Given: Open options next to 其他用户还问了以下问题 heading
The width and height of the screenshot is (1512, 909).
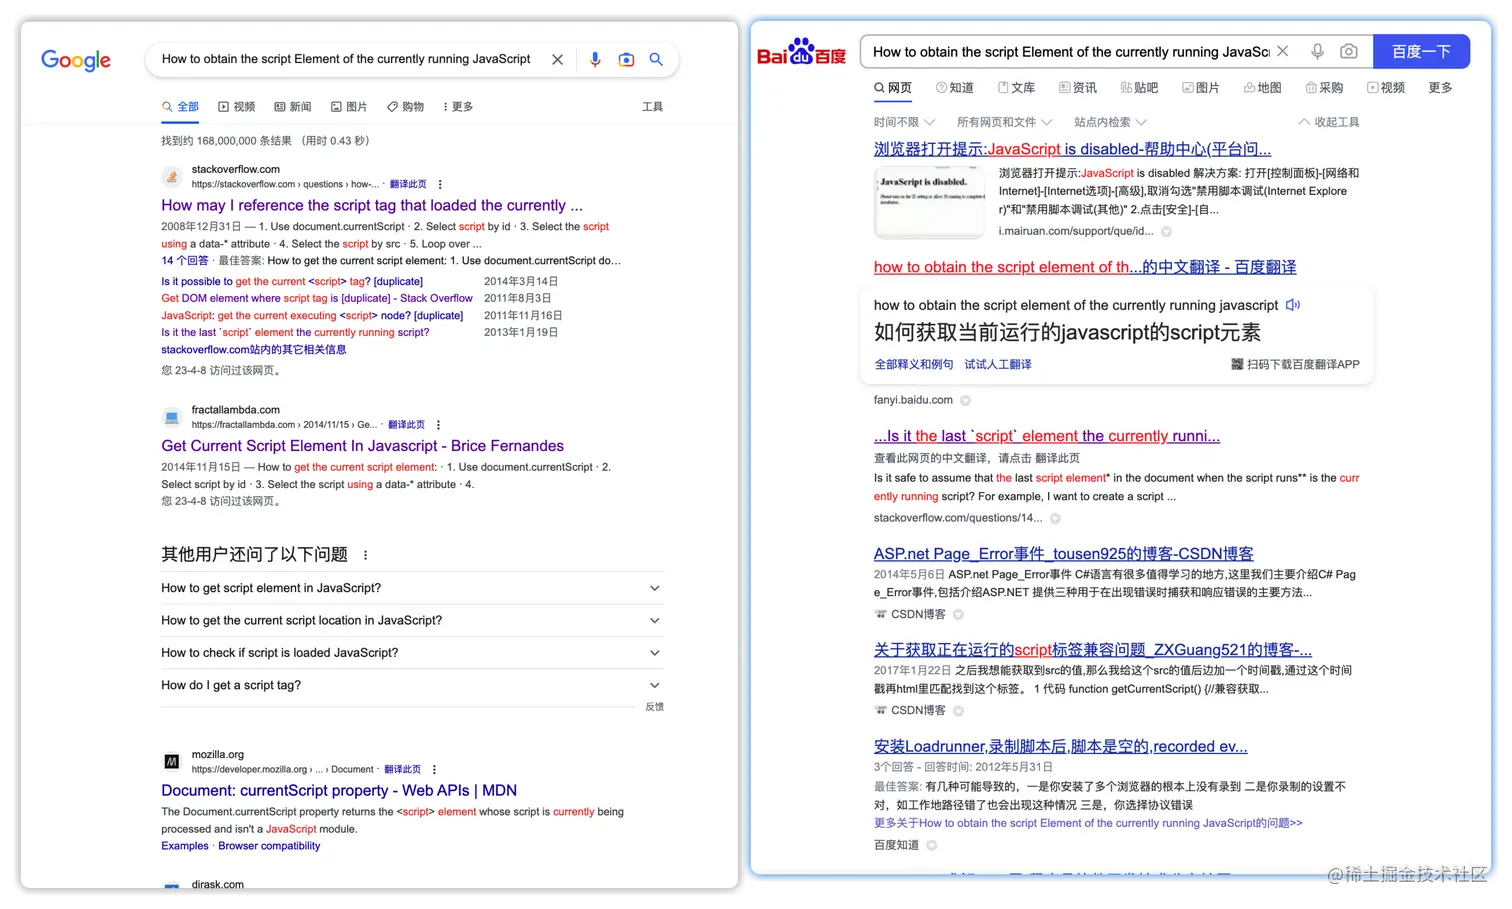Looking at the screenshot, I should coord(365,555).
